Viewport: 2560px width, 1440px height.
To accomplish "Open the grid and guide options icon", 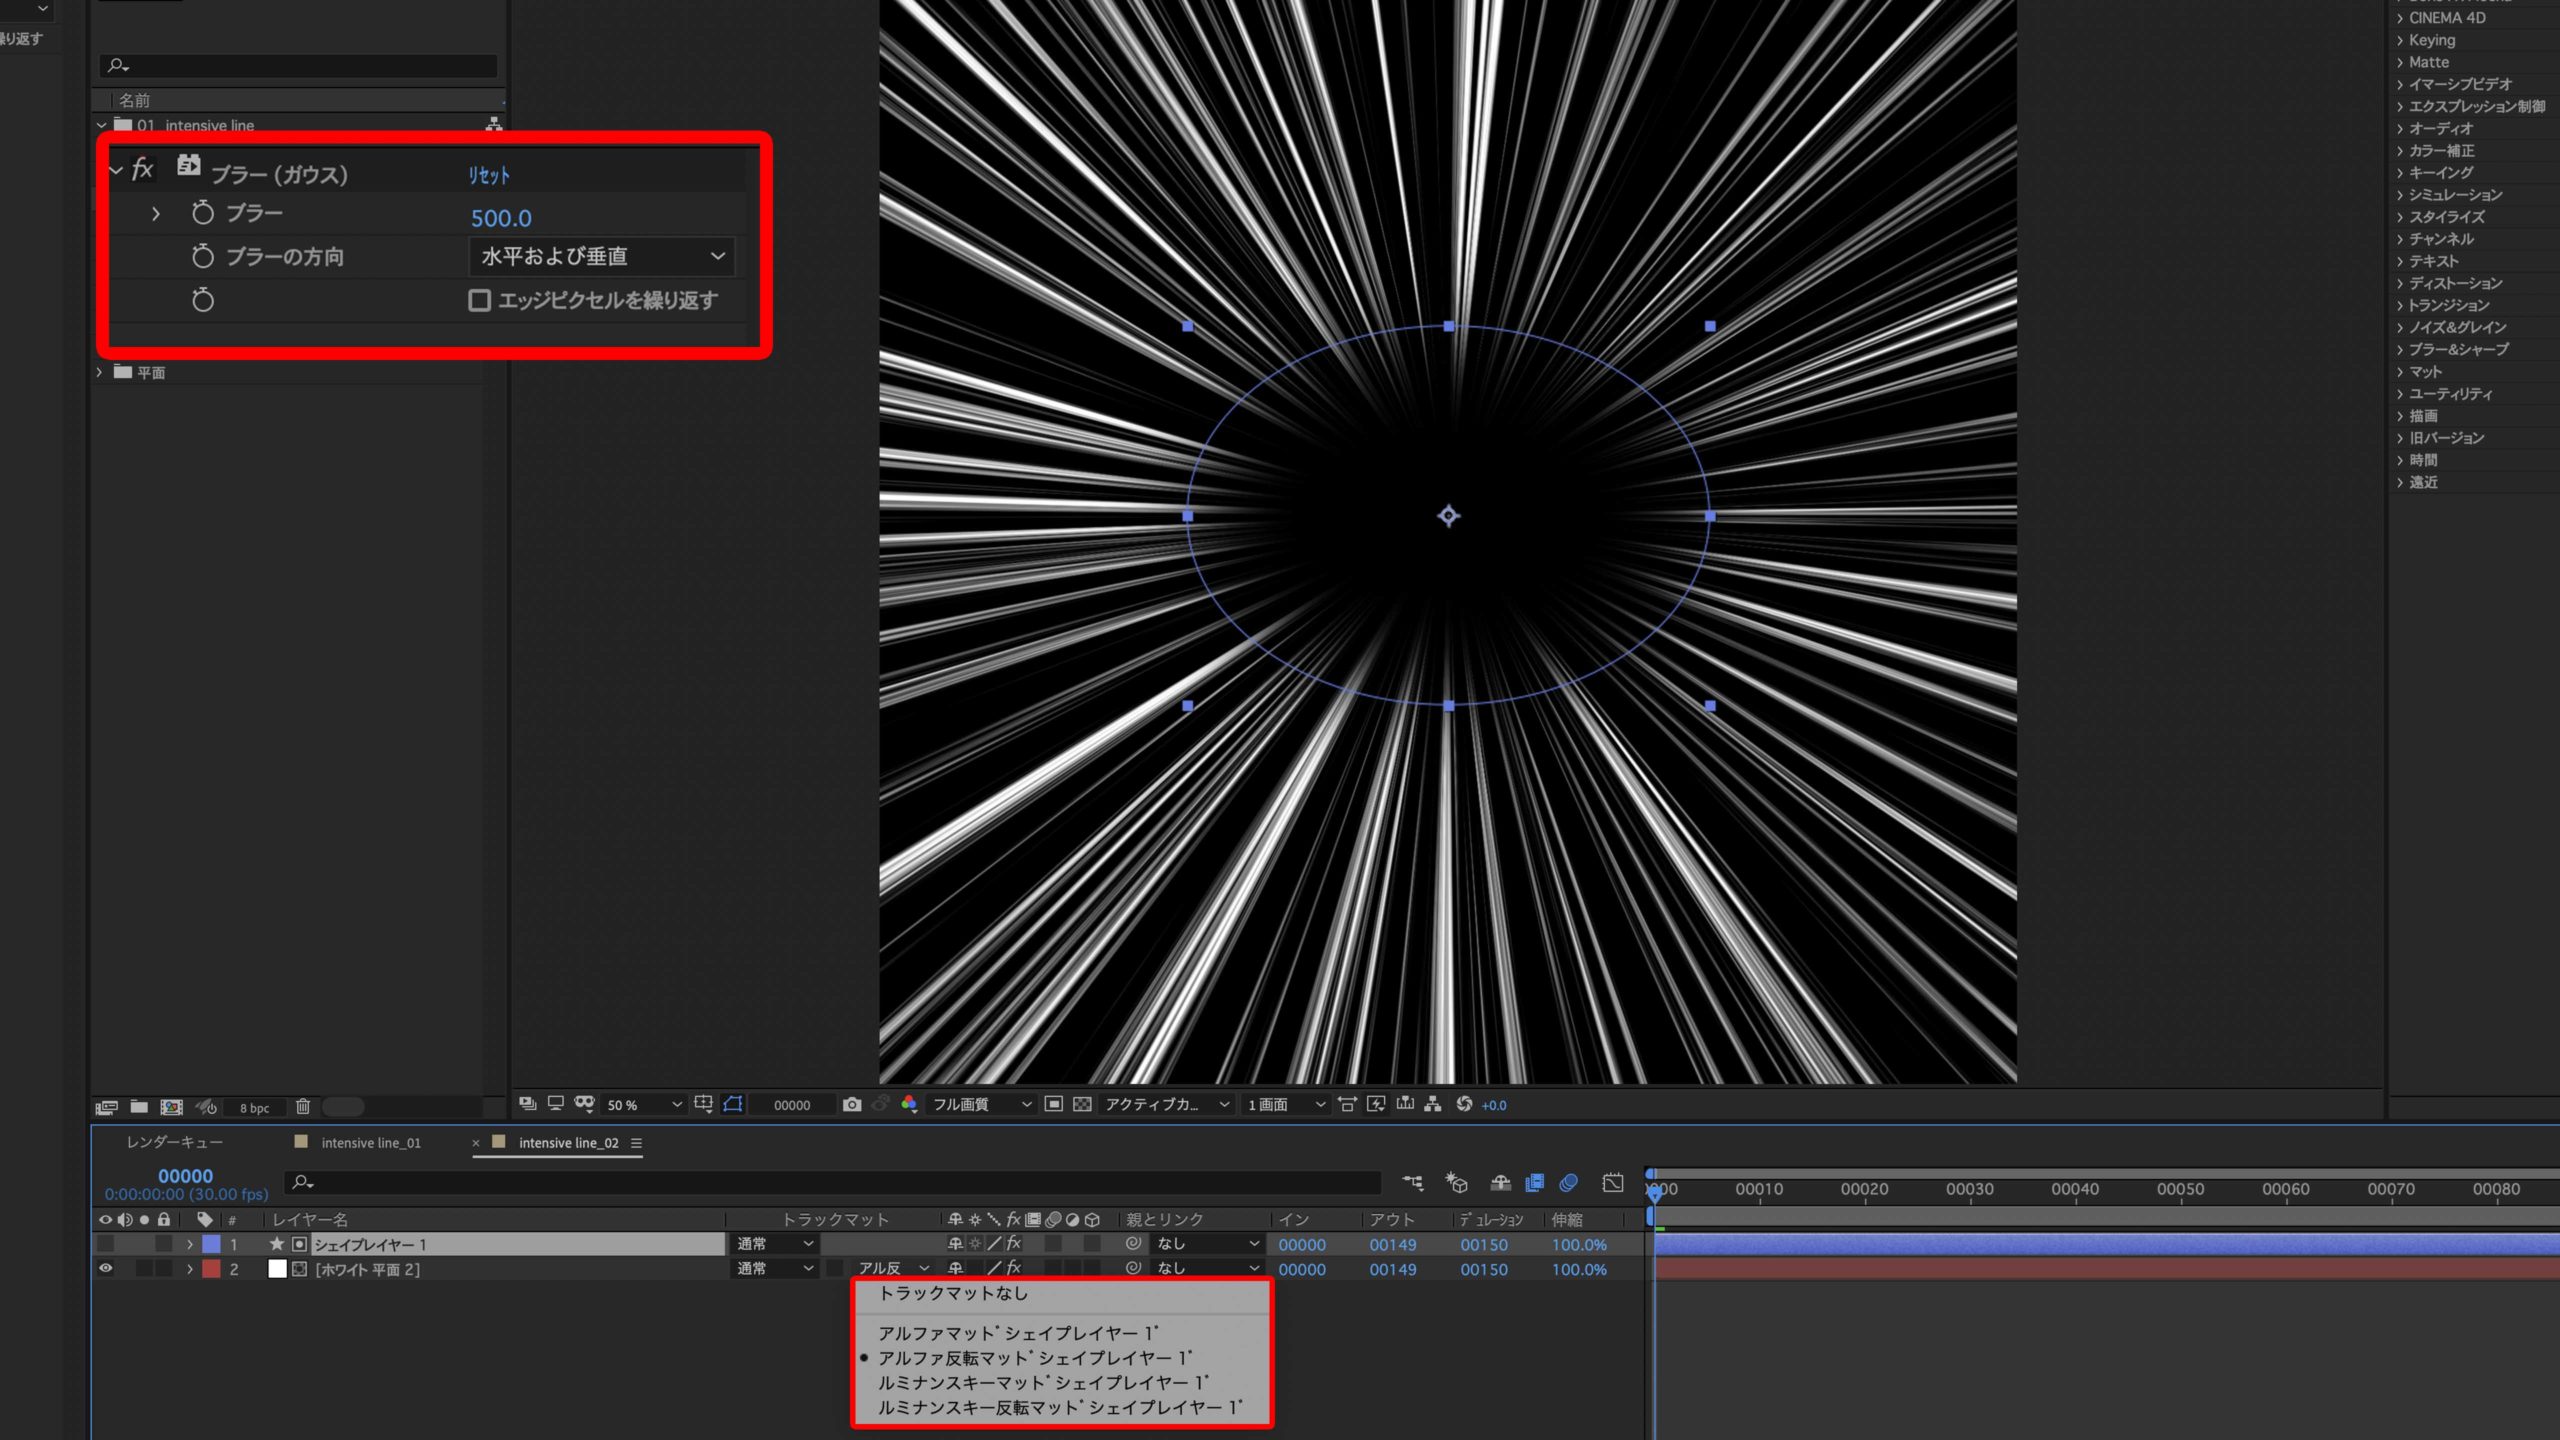I will (703, 1103).
